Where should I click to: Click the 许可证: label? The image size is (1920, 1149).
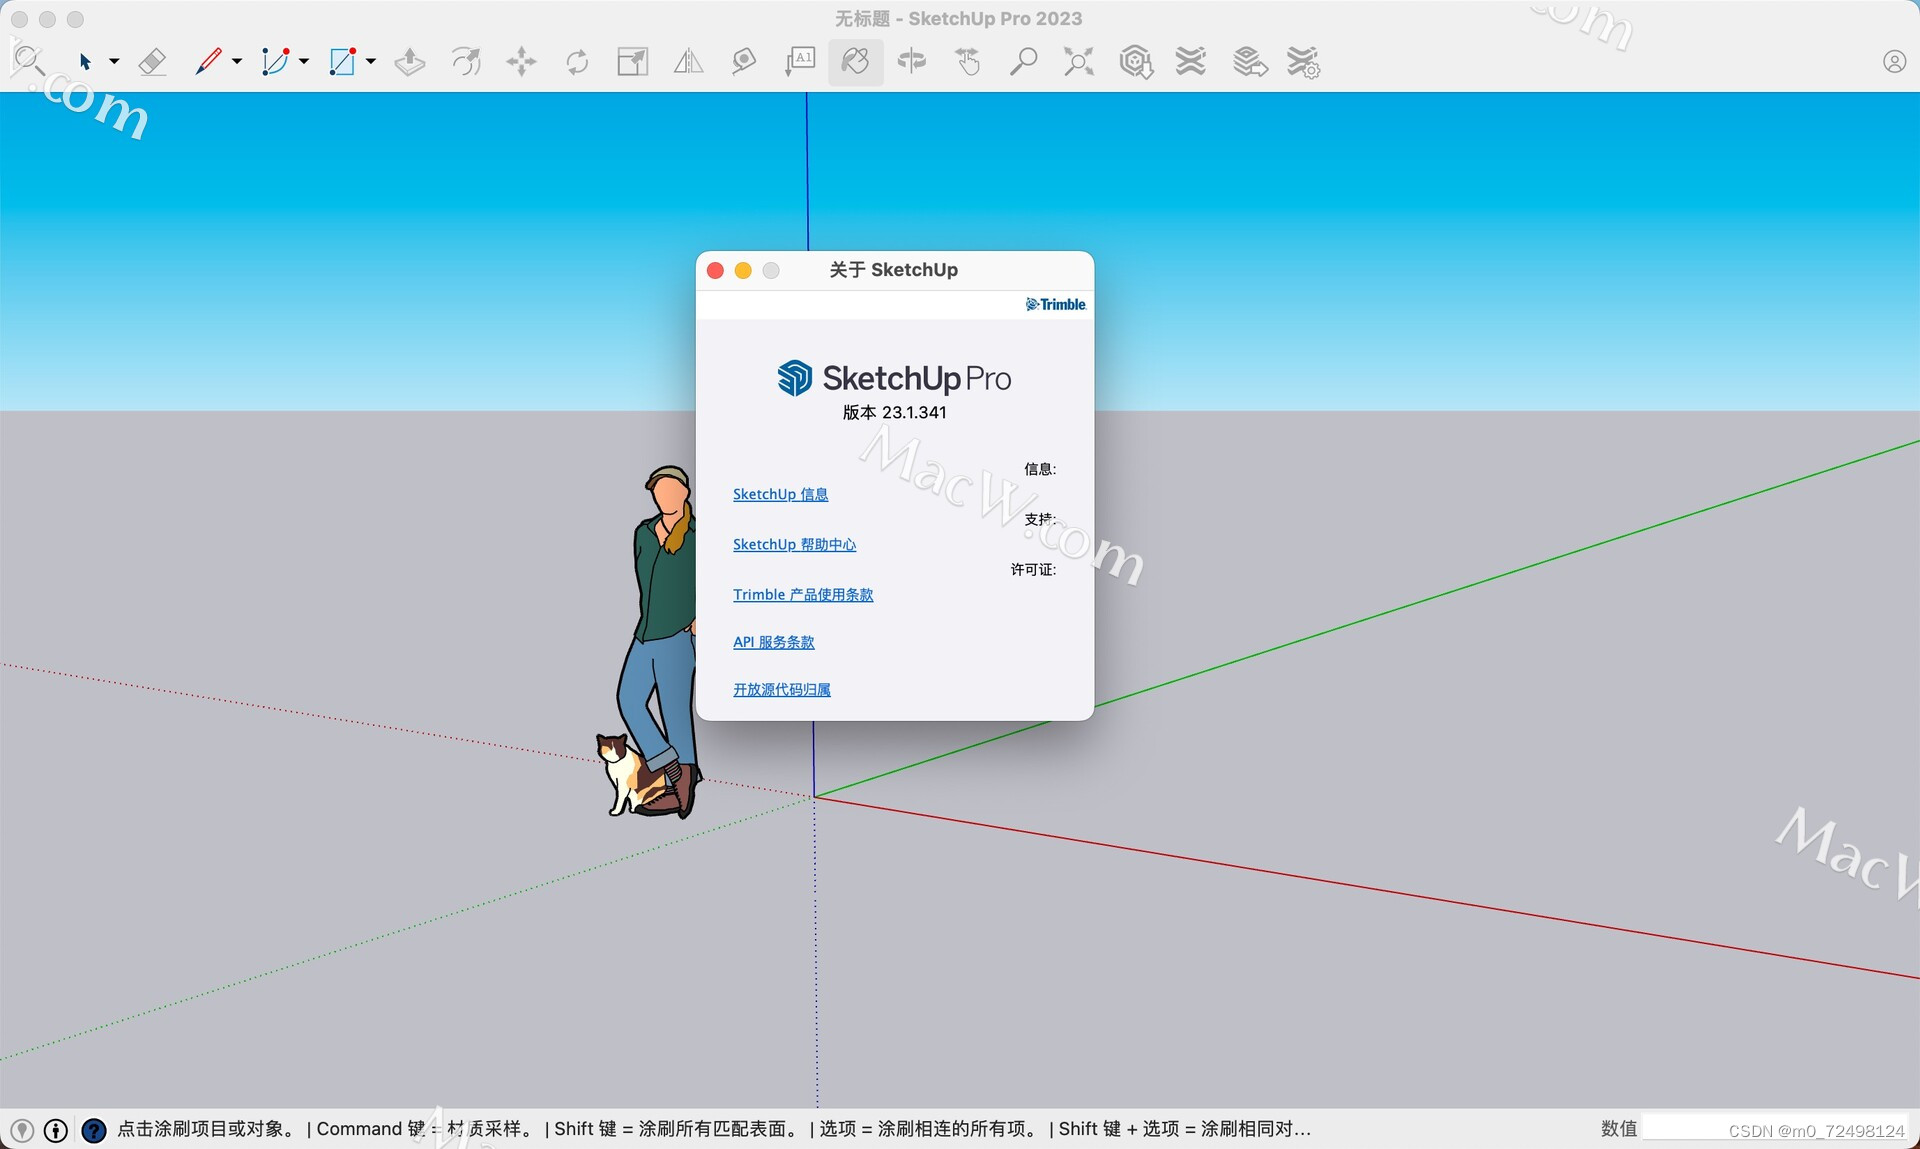(x=1033, y=569)
